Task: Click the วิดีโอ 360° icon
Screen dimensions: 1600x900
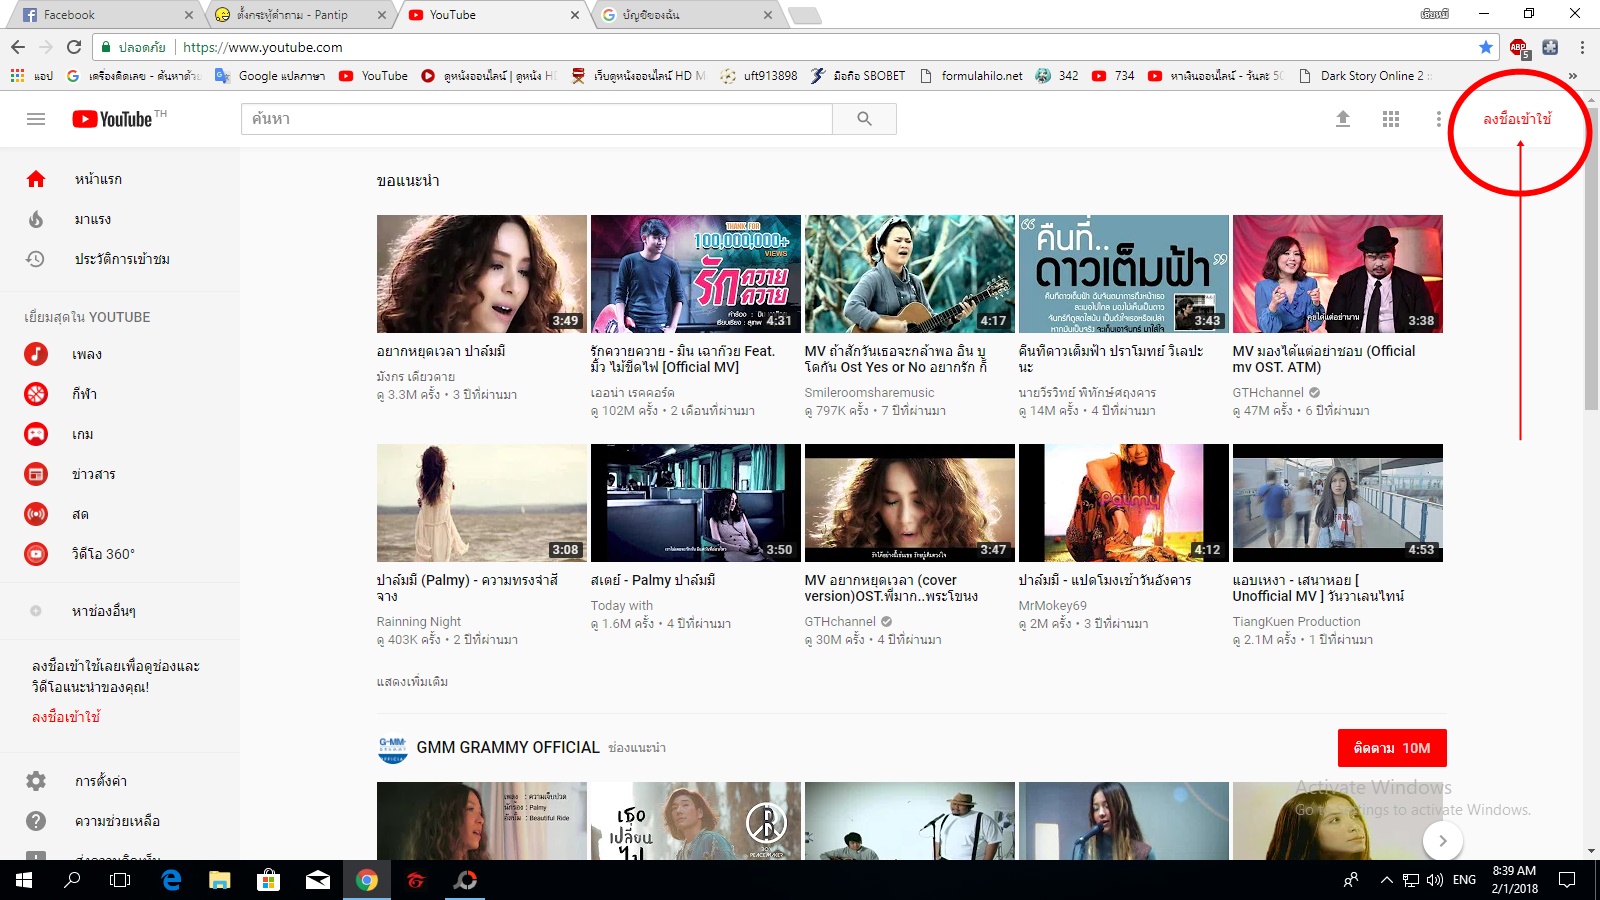Action: (36, 554)
